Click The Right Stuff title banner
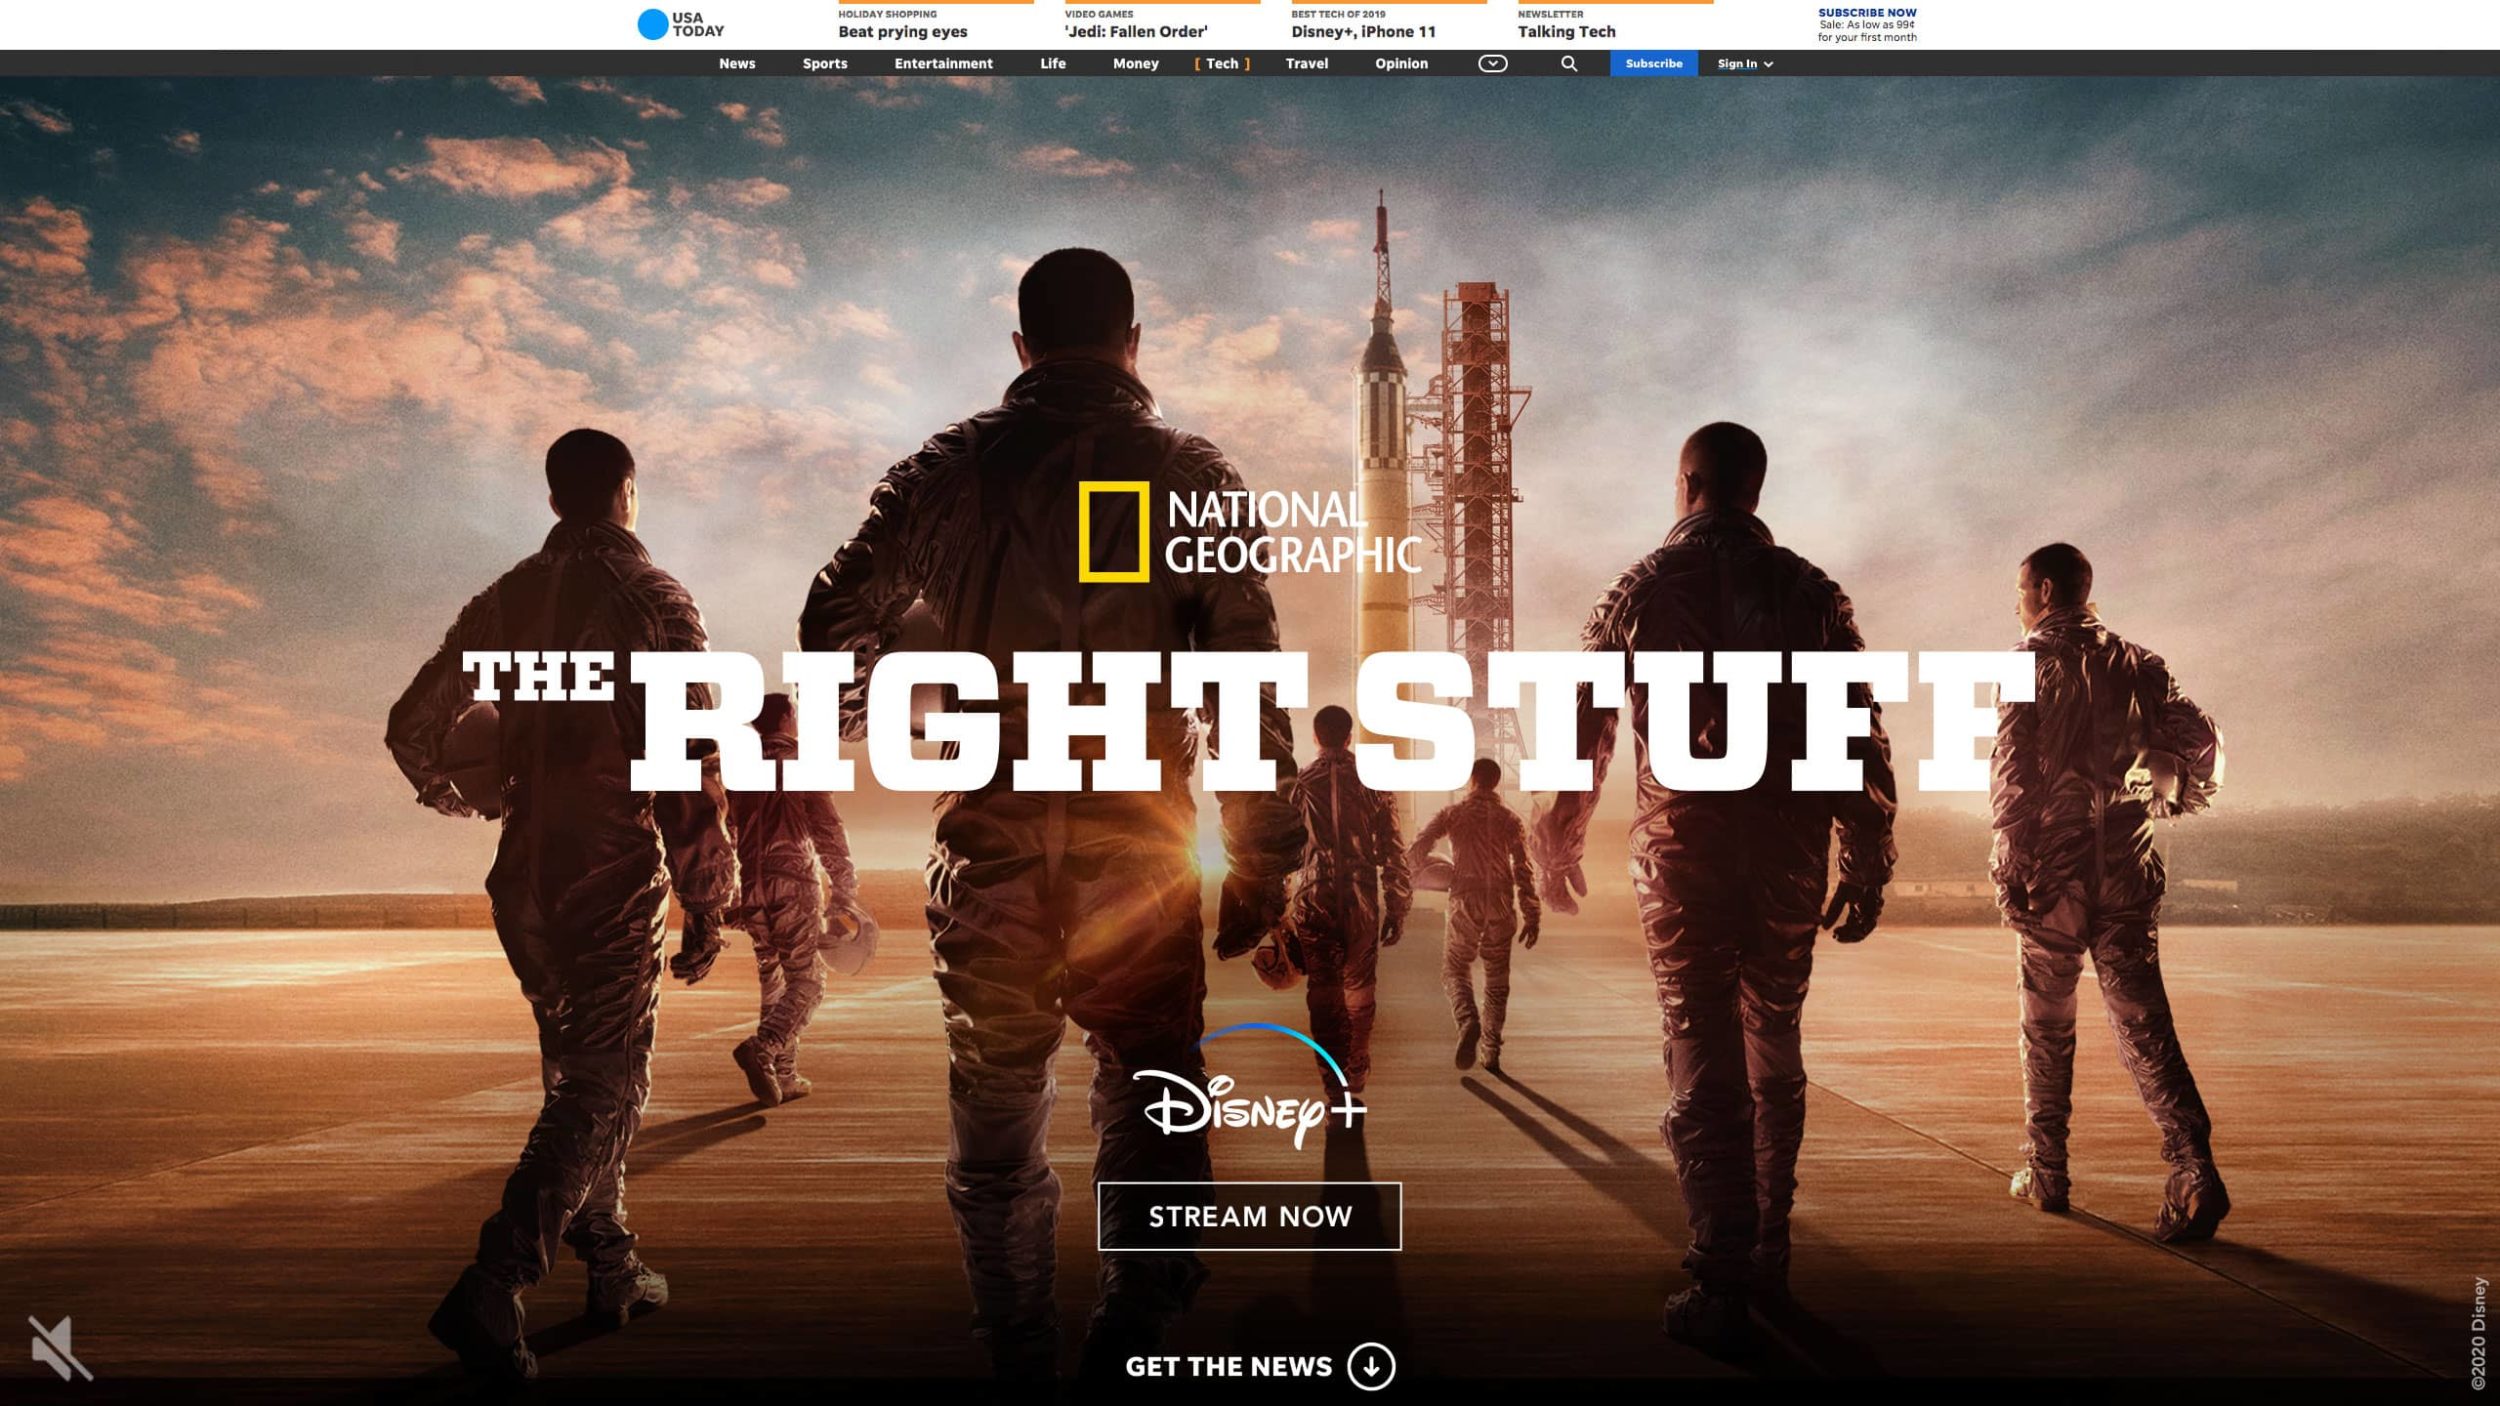 click(1250, 720)
